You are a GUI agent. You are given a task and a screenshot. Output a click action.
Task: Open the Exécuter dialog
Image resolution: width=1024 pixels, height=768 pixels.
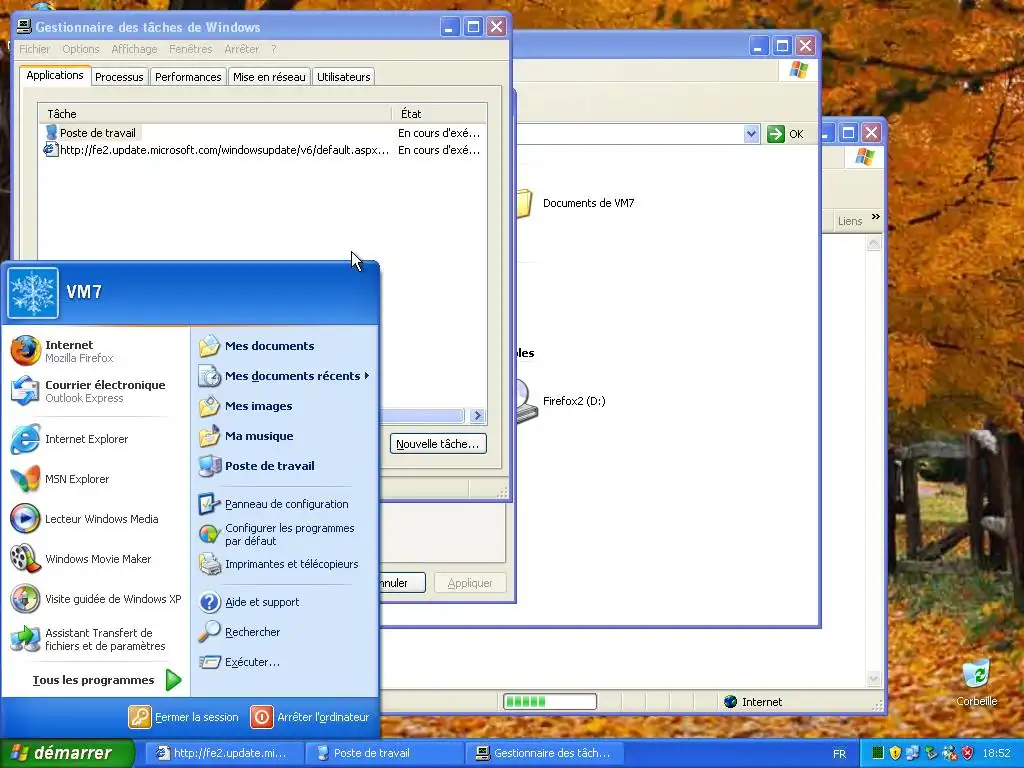point(285,662)
